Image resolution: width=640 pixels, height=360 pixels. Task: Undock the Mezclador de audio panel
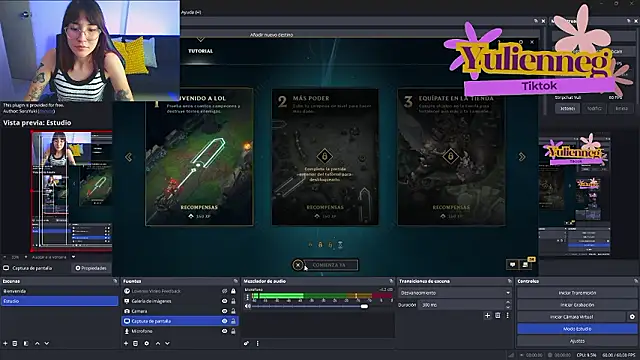coord(391,281)
